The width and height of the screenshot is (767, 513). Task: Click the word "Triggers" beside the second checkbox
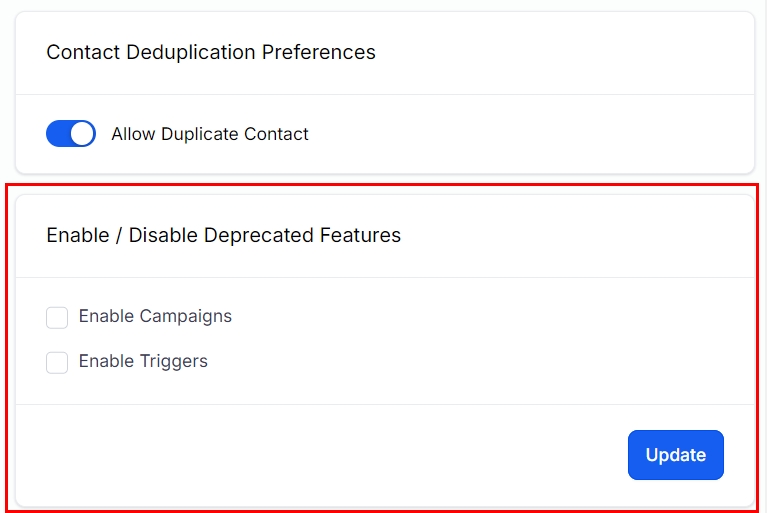pyautogui.click(x=173, y=362)
